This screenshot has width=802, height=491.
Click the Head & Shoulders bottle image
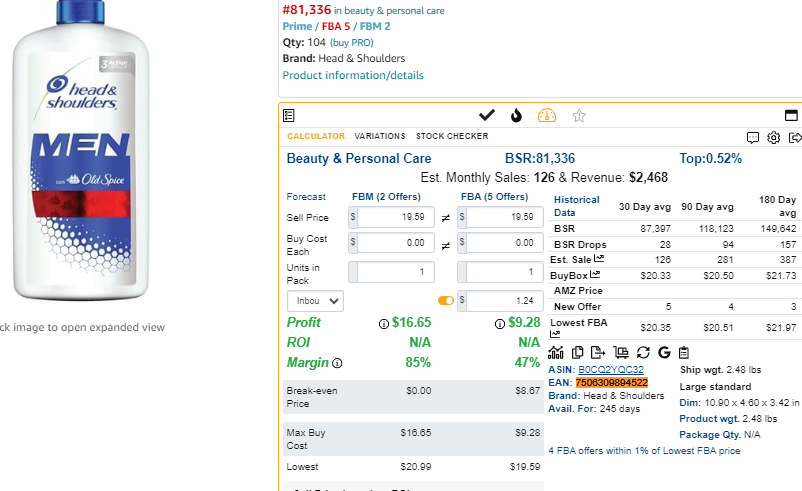[81, 151]
